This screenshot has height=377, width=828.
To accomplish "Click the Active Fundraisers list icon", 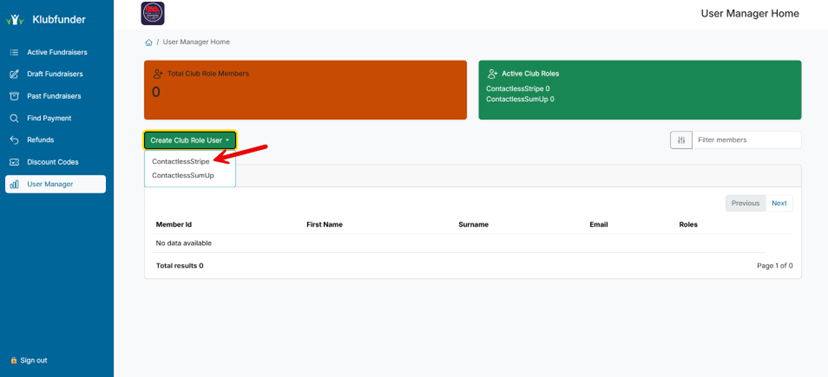I will click(14, 52).
